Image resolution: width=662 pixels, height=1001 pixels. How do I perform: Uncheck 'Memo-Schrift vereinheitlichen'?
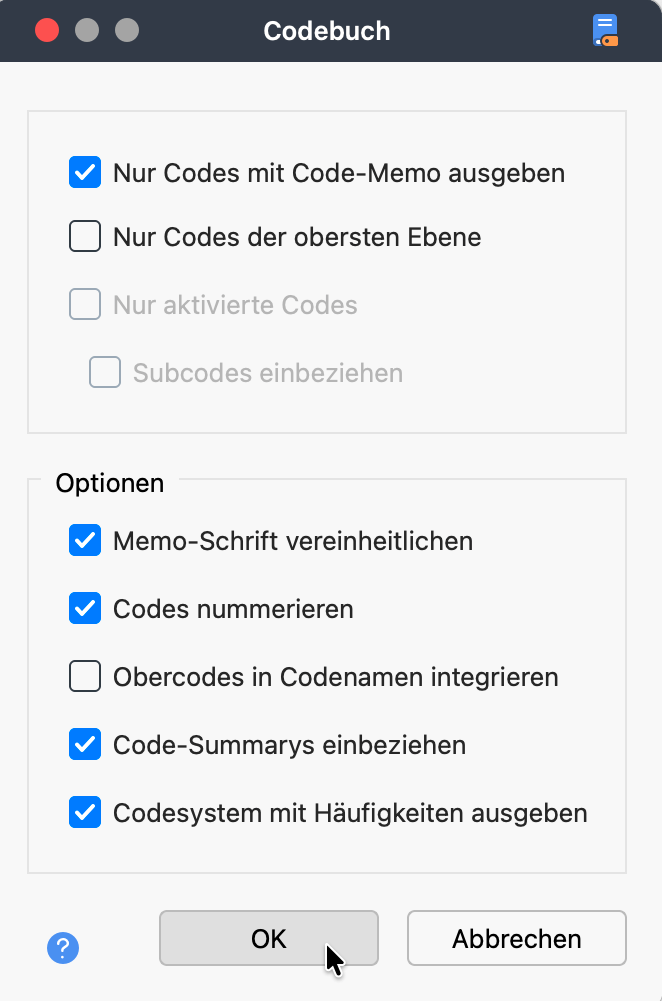[85, 540]
